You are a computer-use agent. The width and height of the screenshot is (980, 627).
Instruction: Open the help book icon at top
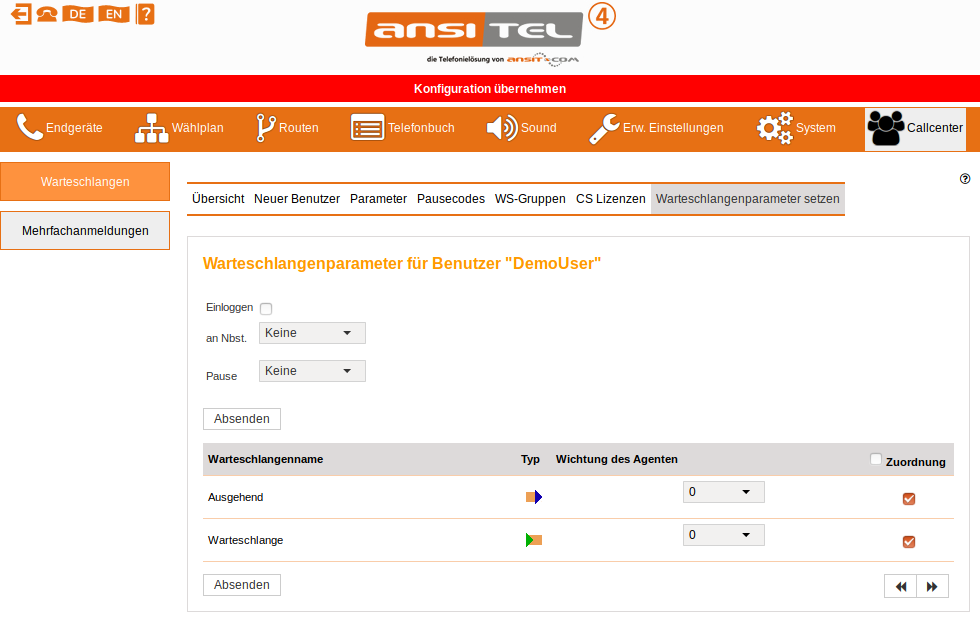(146, 14)
